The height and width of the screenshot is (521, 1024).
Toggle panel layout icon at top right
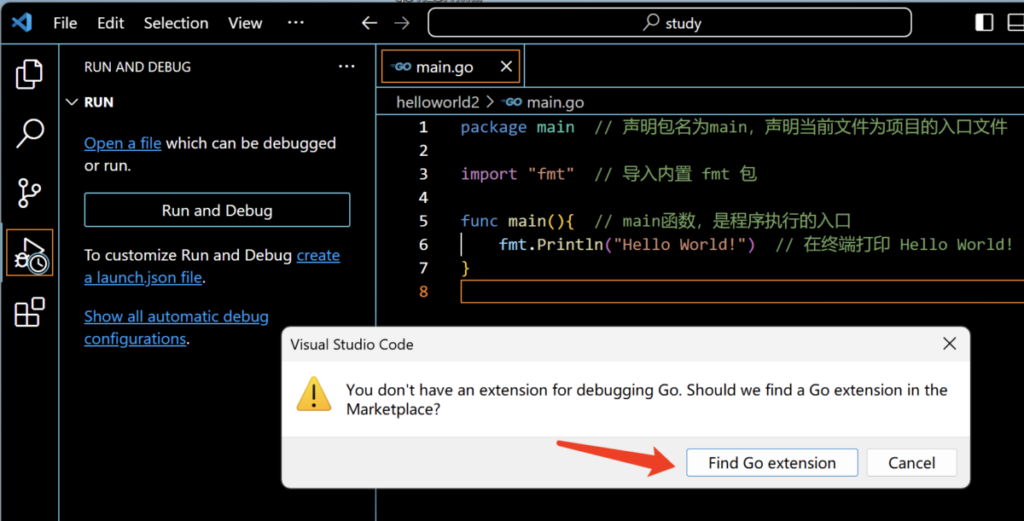pyautogui.click(x=1016, y=22)
